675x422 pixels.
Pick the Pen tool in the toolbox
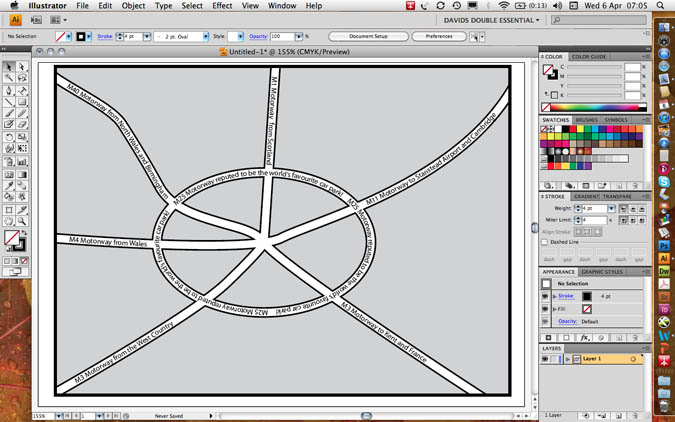coord(9,90)
